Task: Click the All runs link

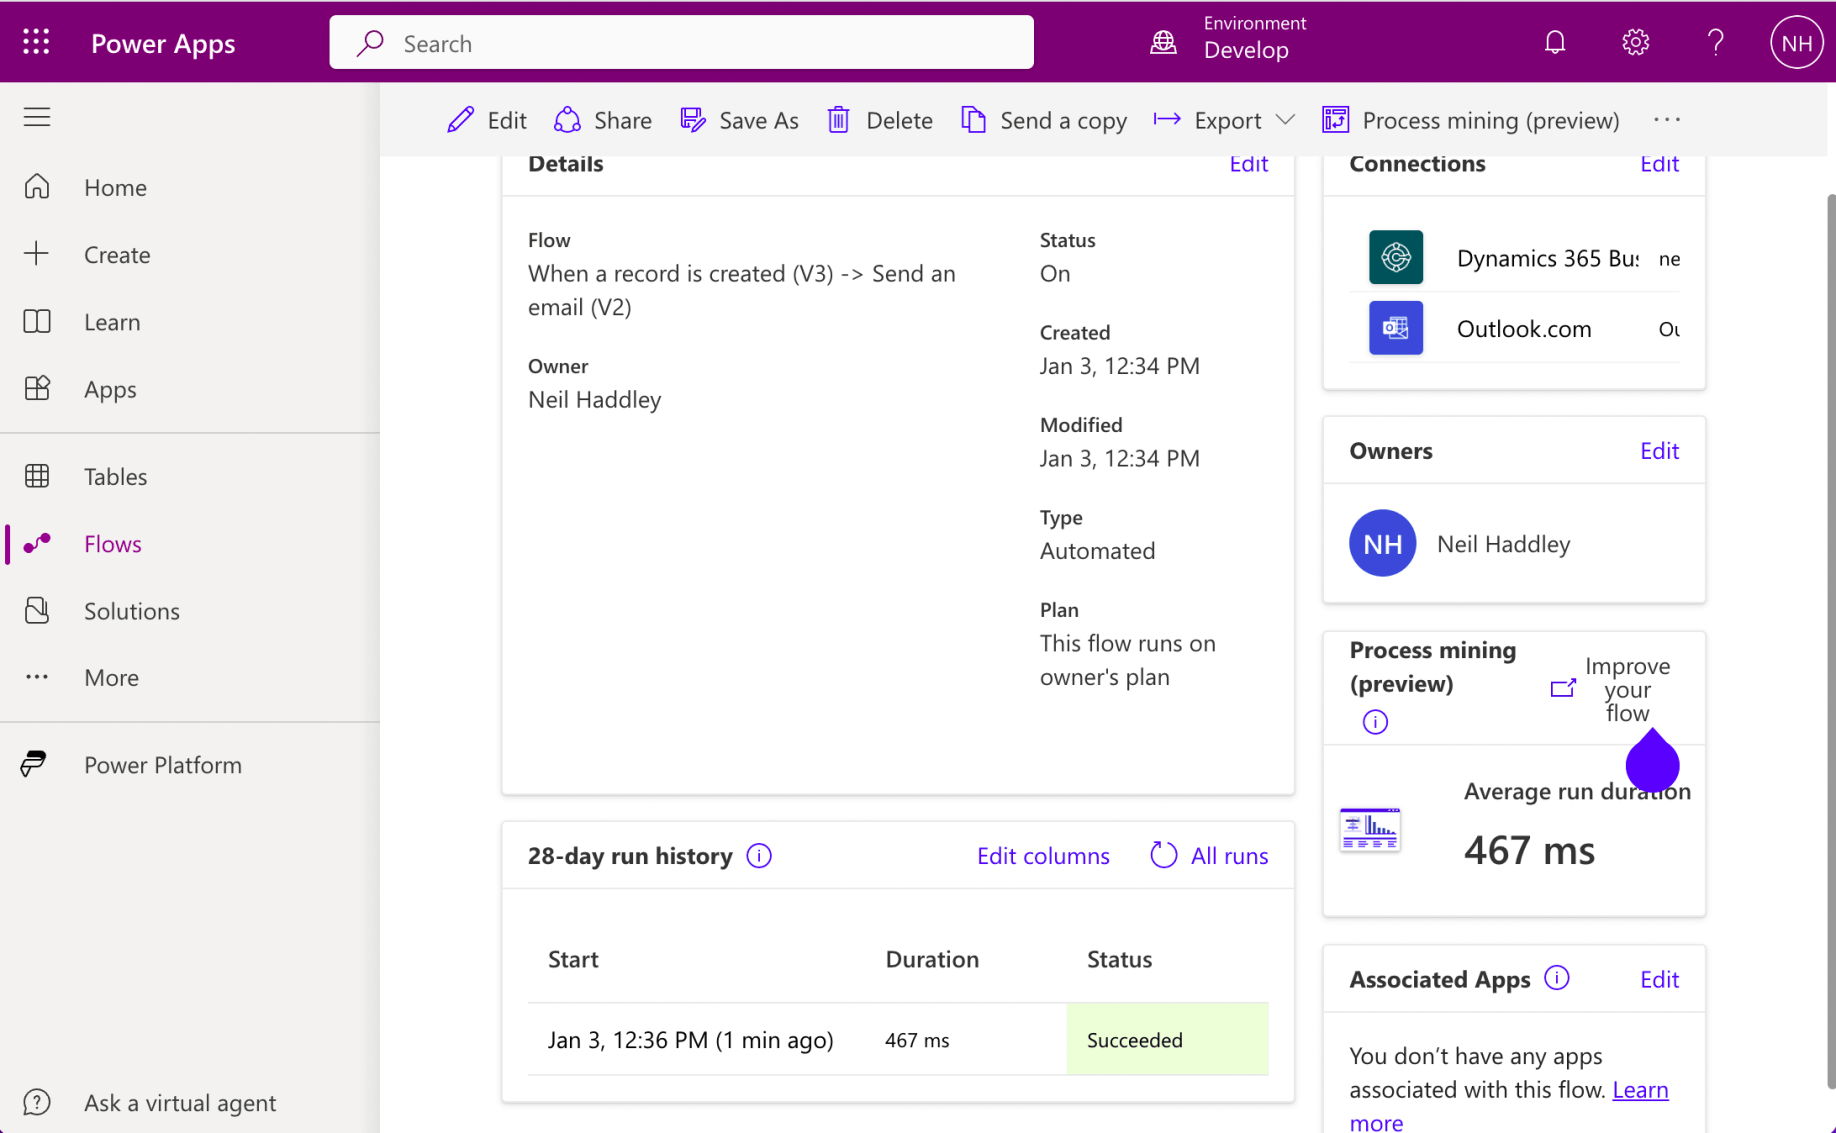Action: 1209,856
